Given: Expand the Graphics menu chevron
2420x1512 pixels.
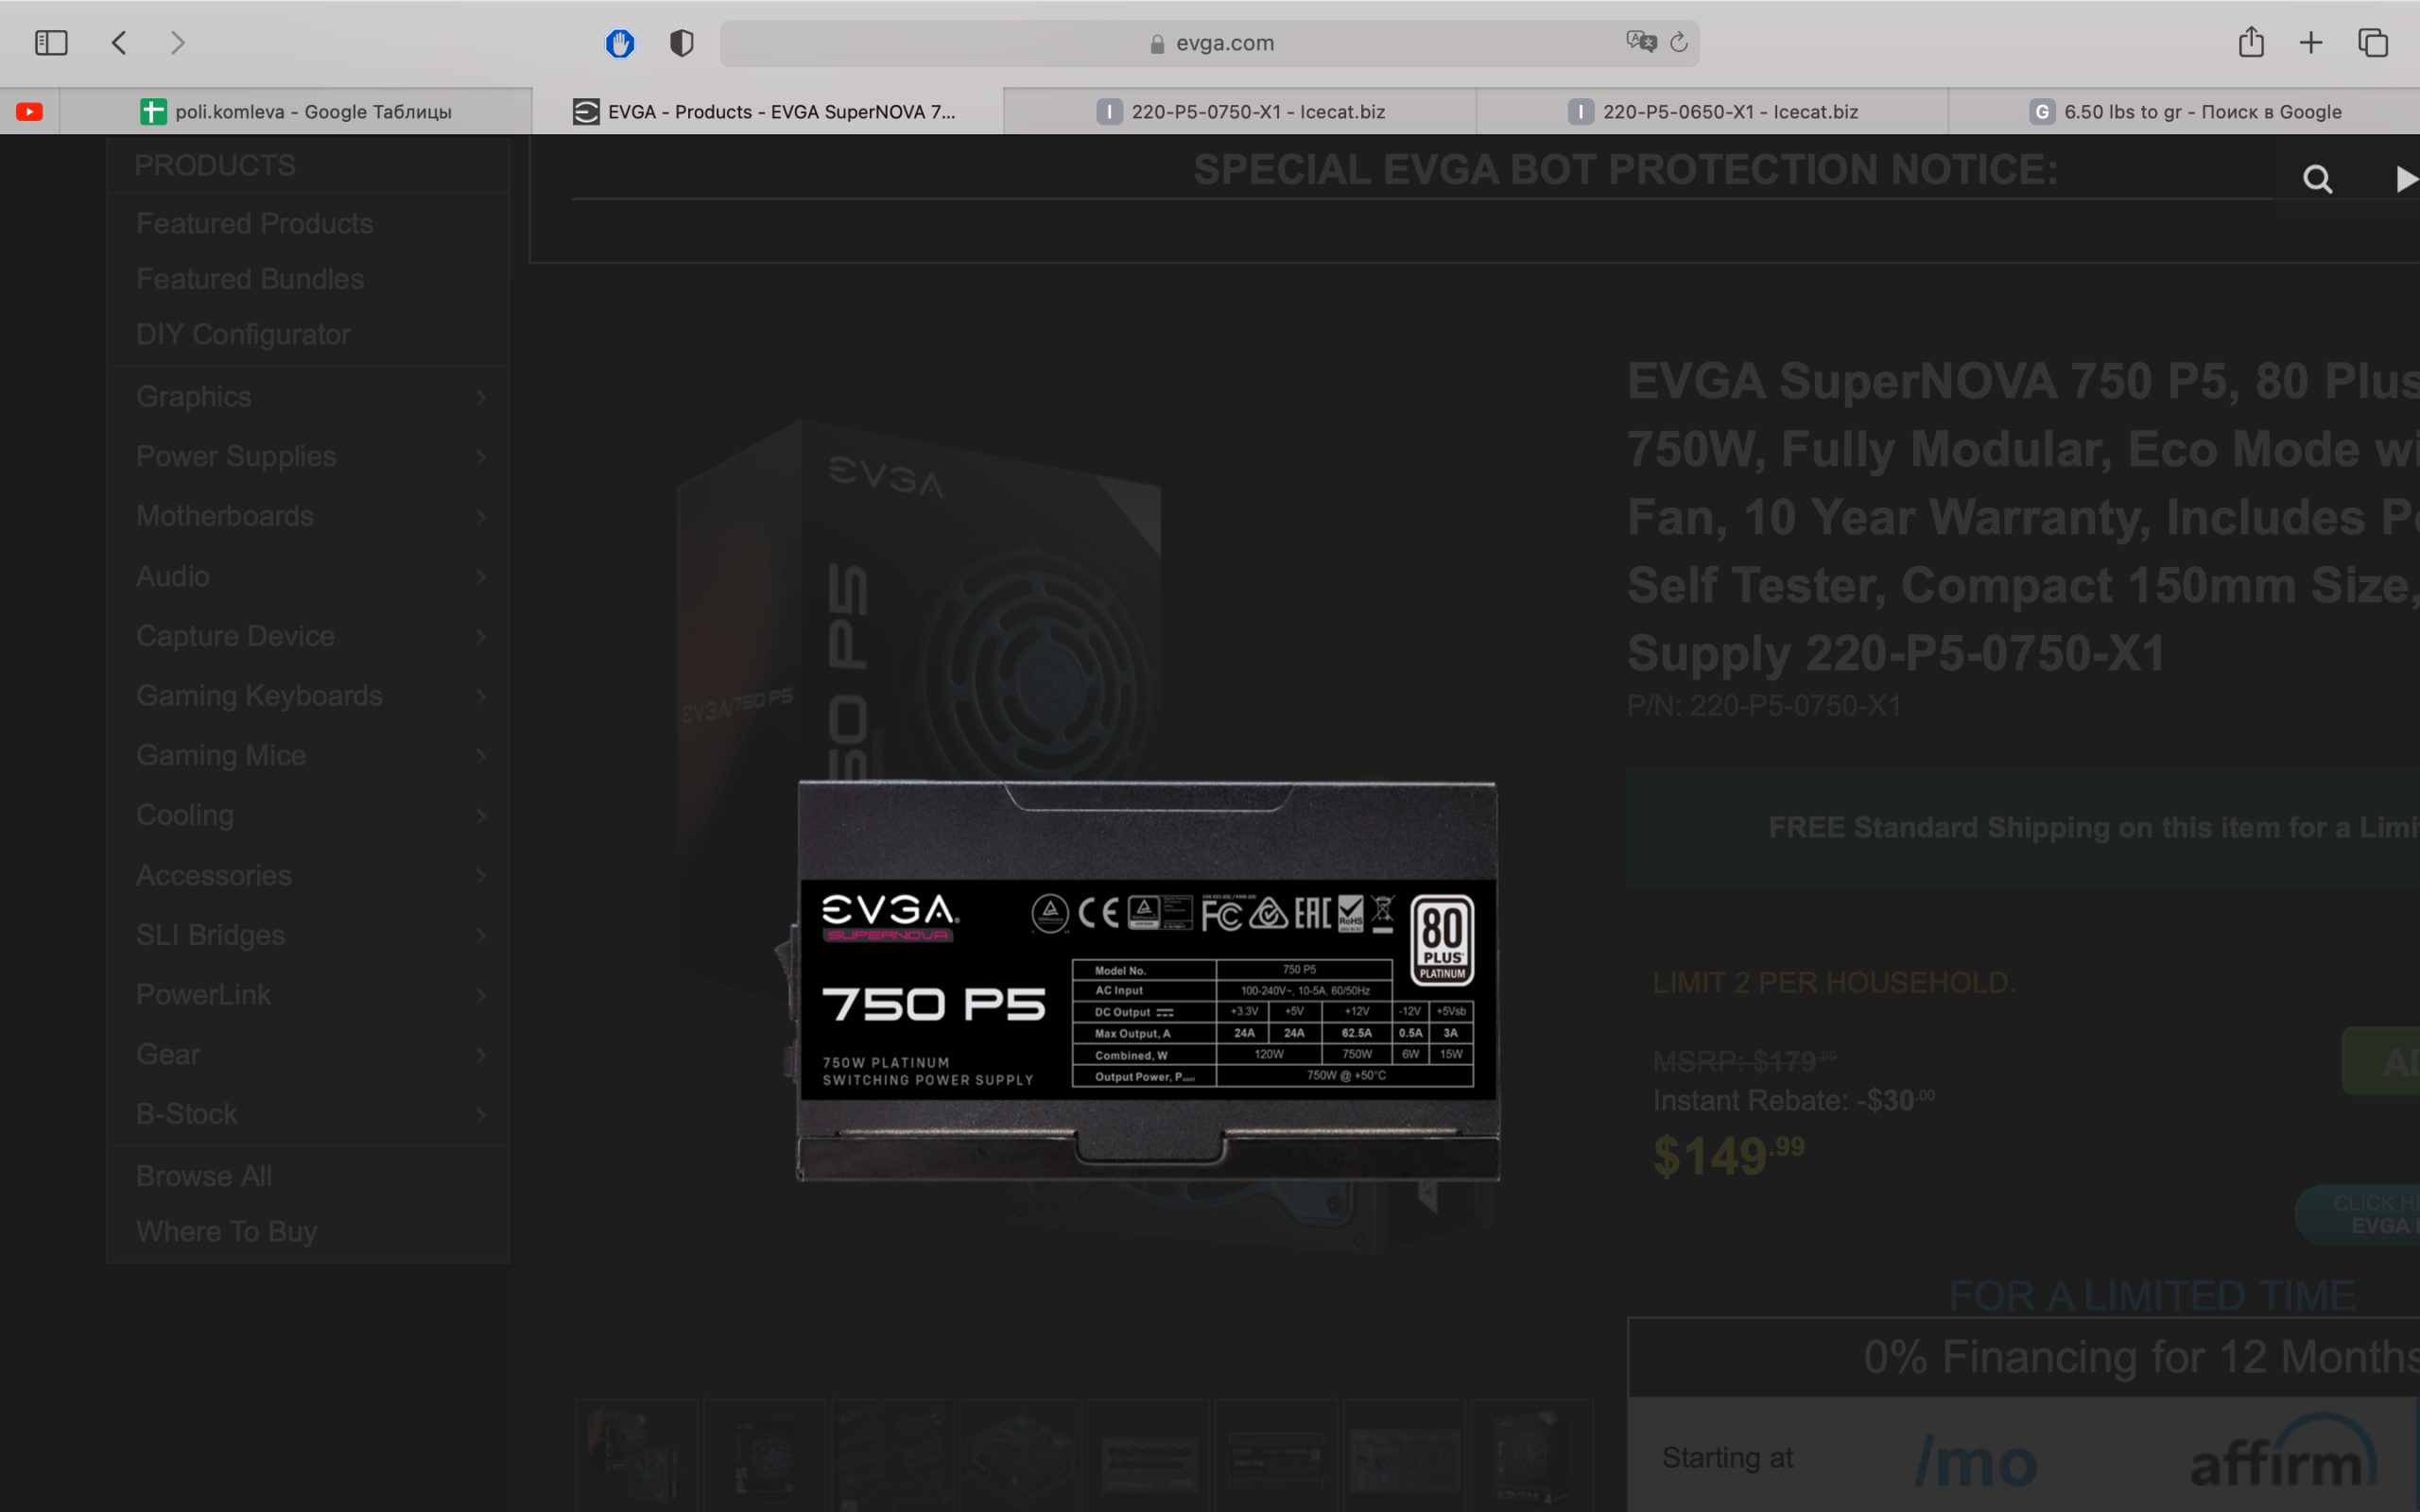Looking at the screenshot, I should (x=481, y=397).
